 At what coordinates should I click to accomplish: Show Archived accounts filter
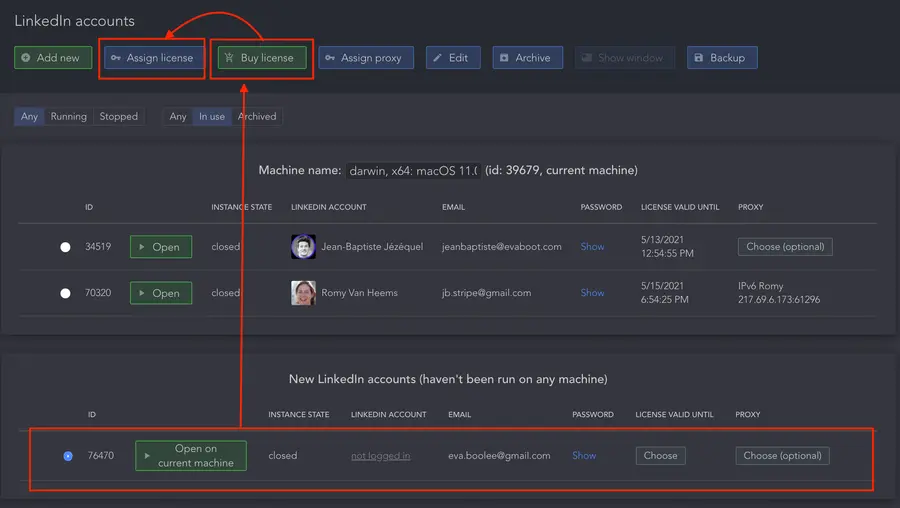257,117
